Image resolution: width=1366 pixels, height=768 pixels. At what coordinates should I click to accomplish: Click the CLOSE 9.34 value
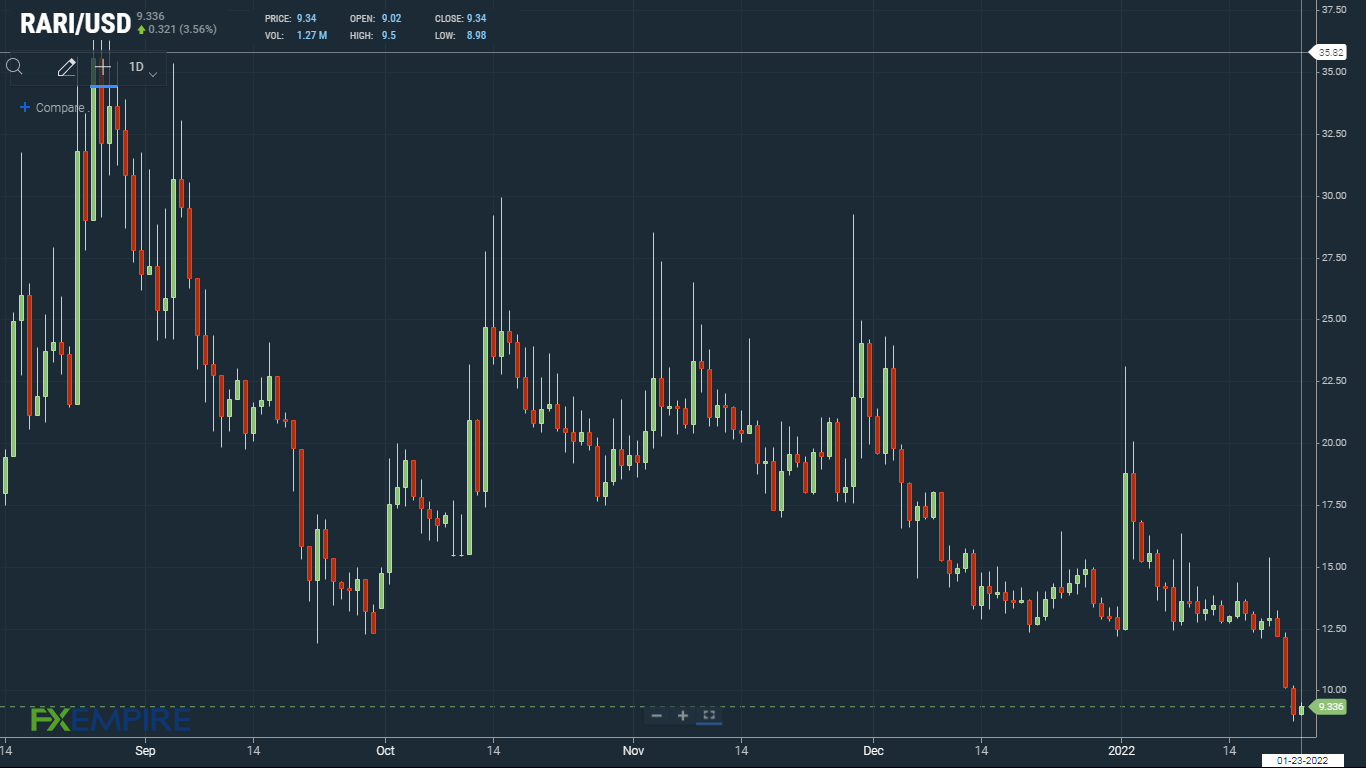click(x=477, y=19)
